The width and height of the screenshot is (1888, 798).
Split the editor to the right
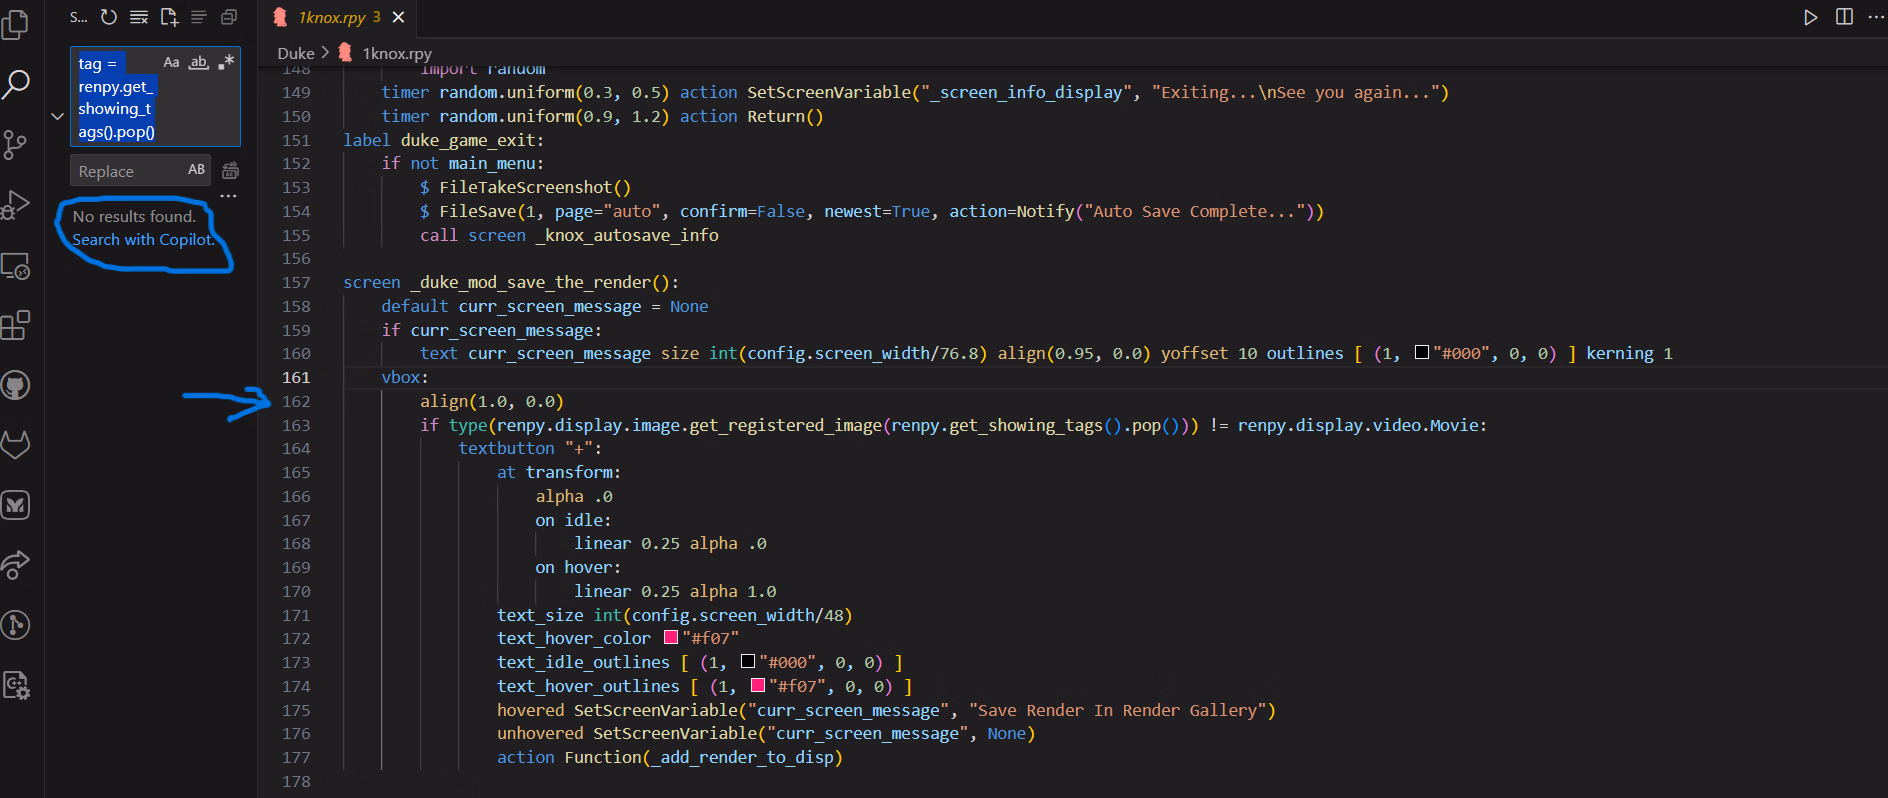coord(1844,17)
